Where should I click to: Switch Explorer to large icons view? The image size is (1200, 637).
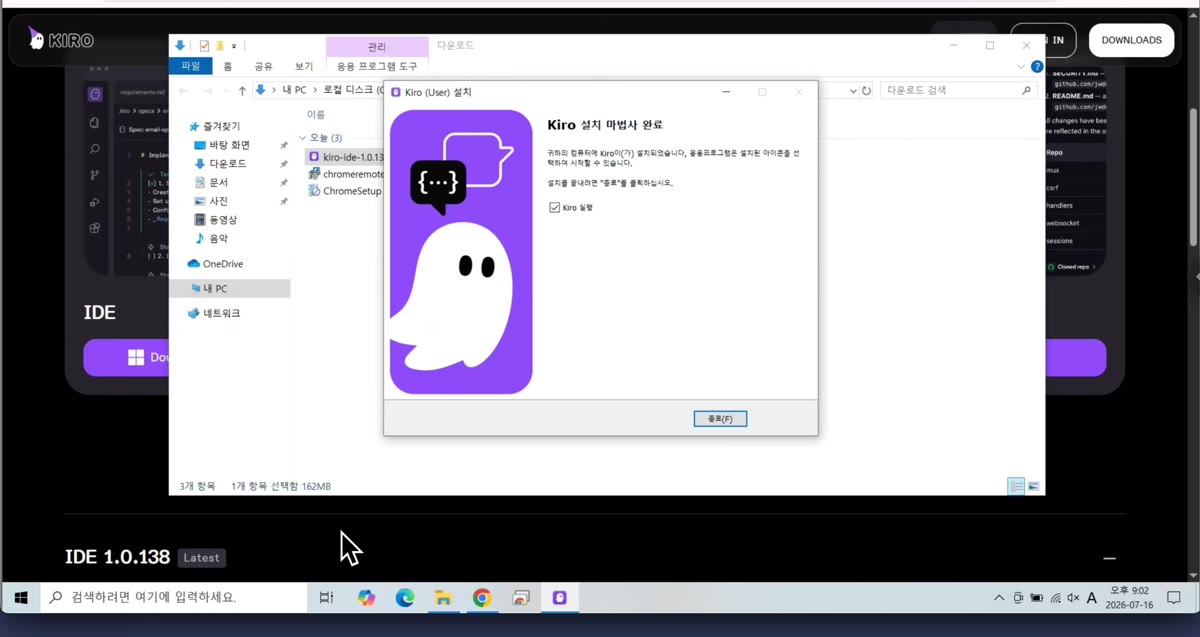coord(1034,486)
